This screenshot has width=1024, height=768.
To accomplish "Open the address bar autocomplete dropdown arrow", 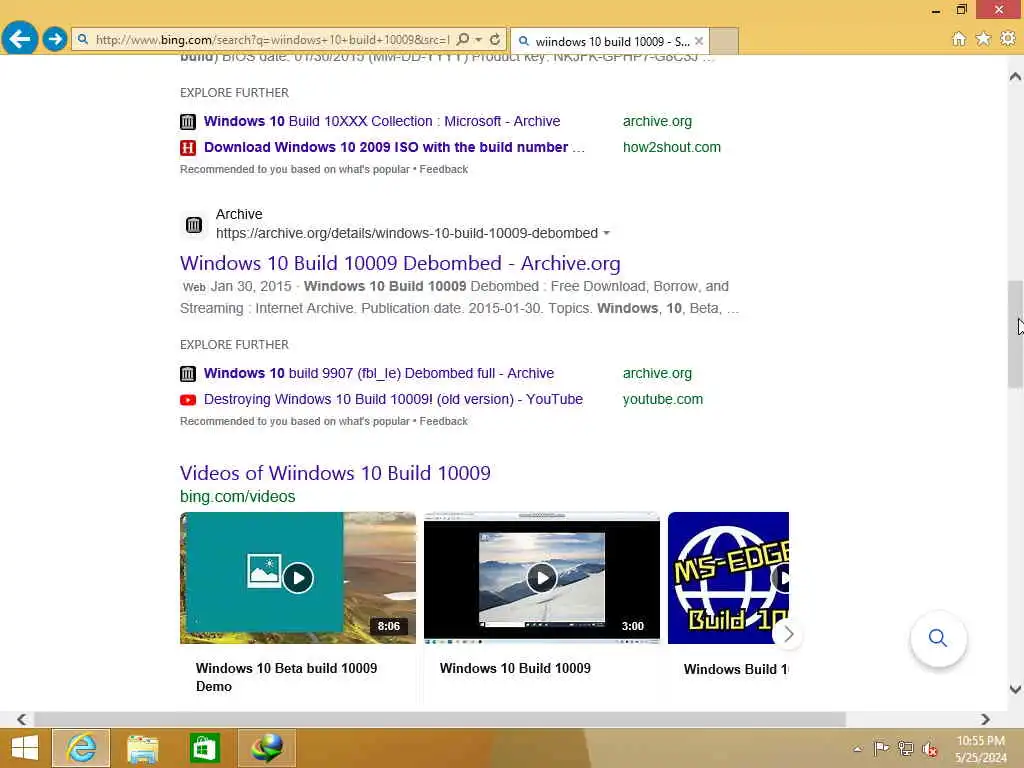I will coord(479,40).
